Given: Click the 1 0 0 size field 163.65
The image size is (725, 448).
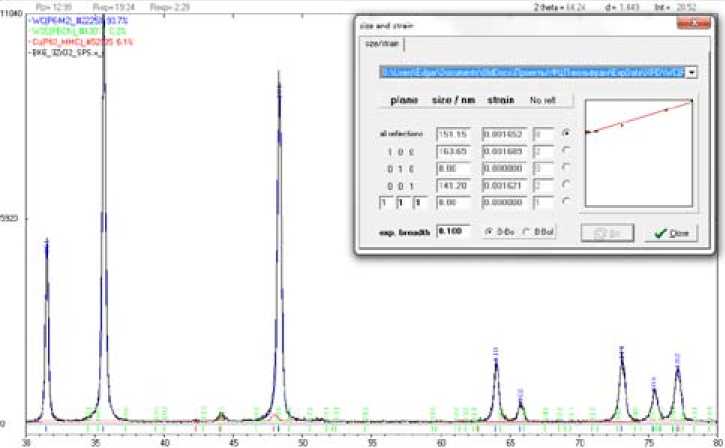Looking at the screenshot, I should [x=454, y=151].
